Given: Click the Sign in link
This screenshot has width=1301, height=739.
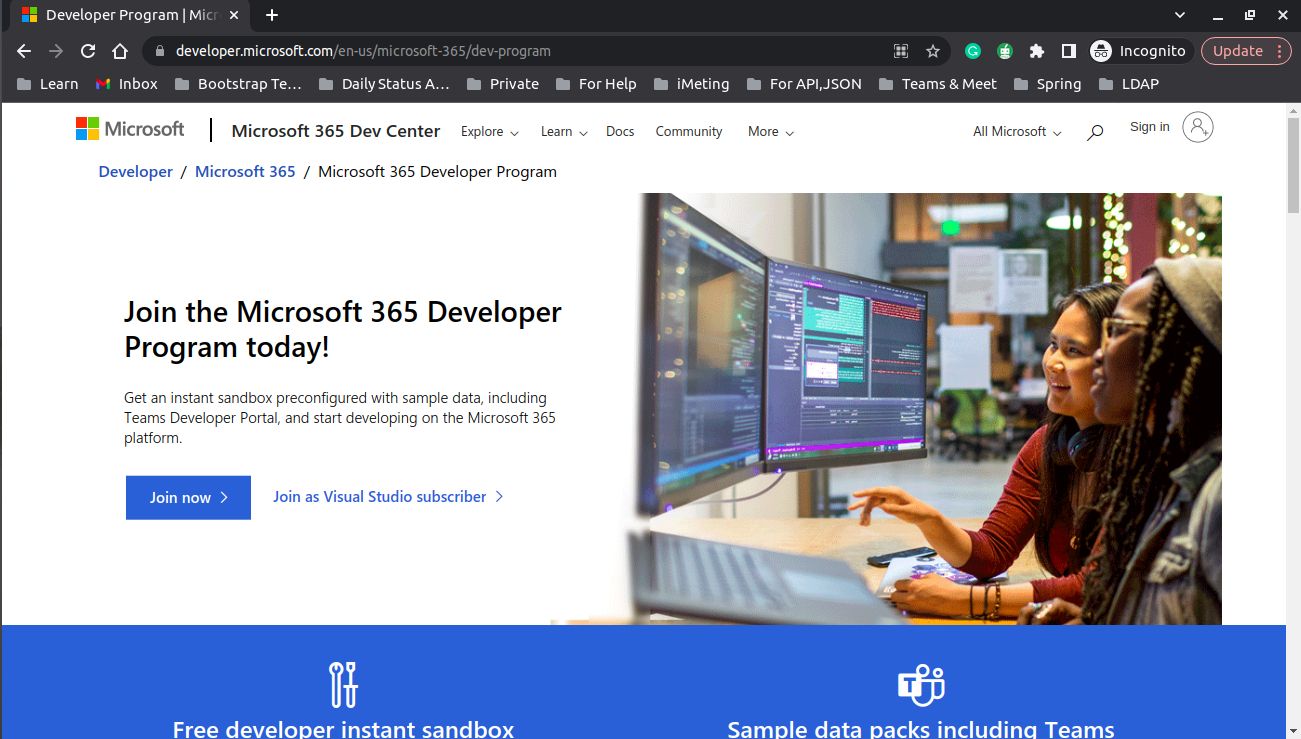Looking at the screenshot, I should (1149, 127).
